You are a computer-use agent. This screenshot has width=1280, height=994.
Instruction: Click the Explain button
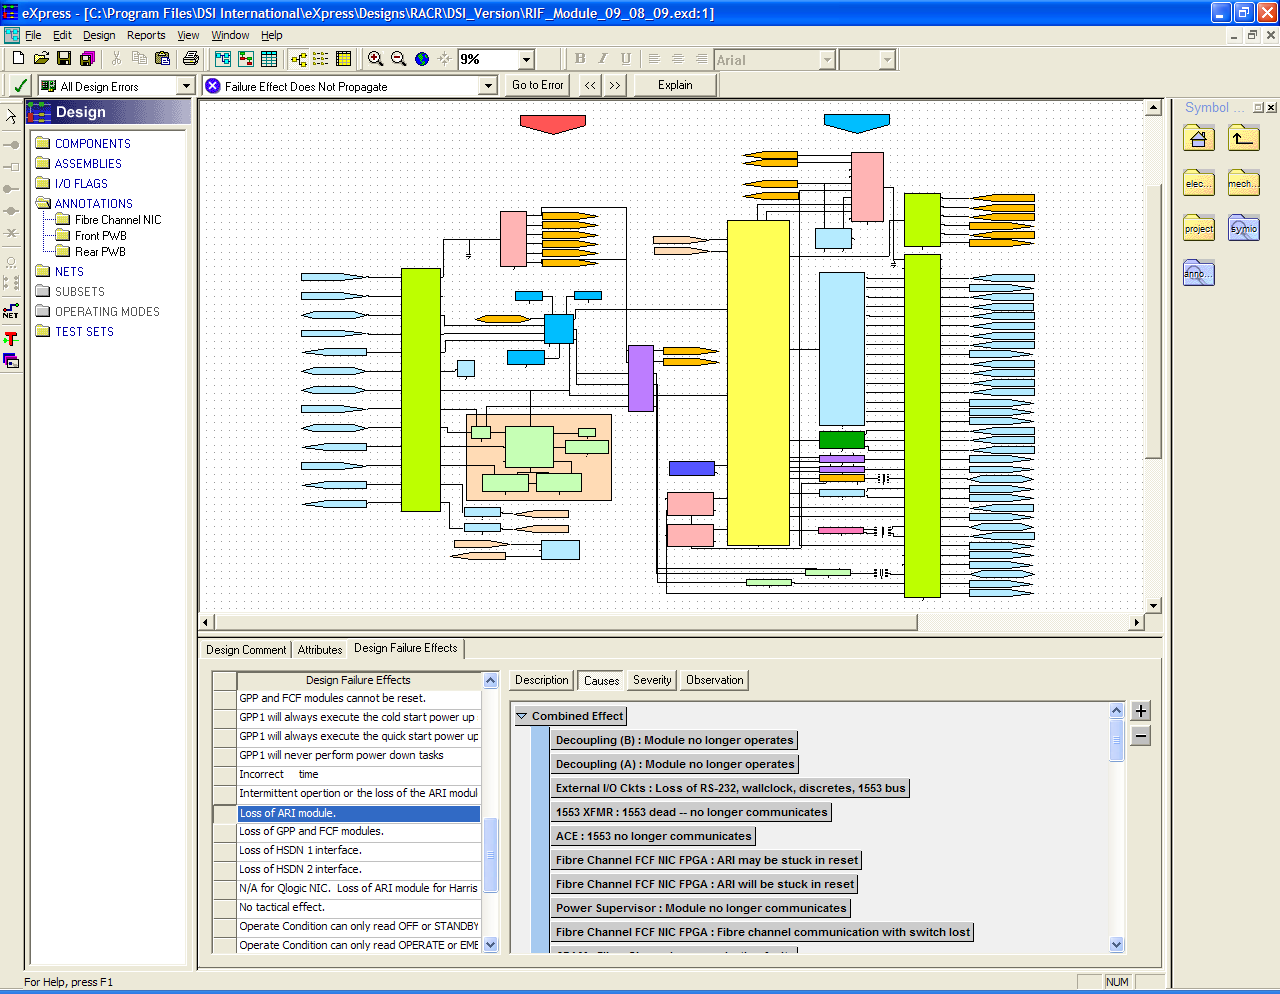675,86
